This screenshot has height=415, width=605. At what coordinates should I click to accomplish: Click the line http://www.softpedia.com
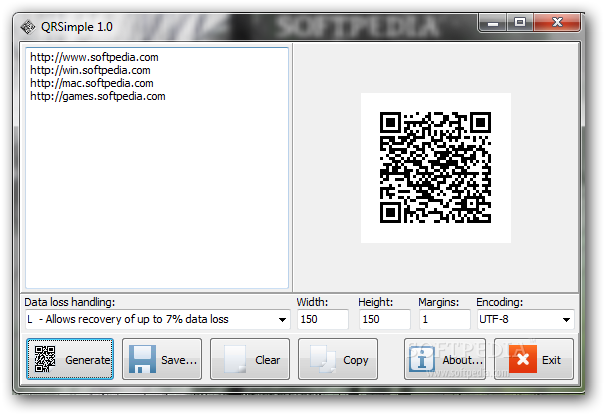pyautogui.click(x=94, y=57)
